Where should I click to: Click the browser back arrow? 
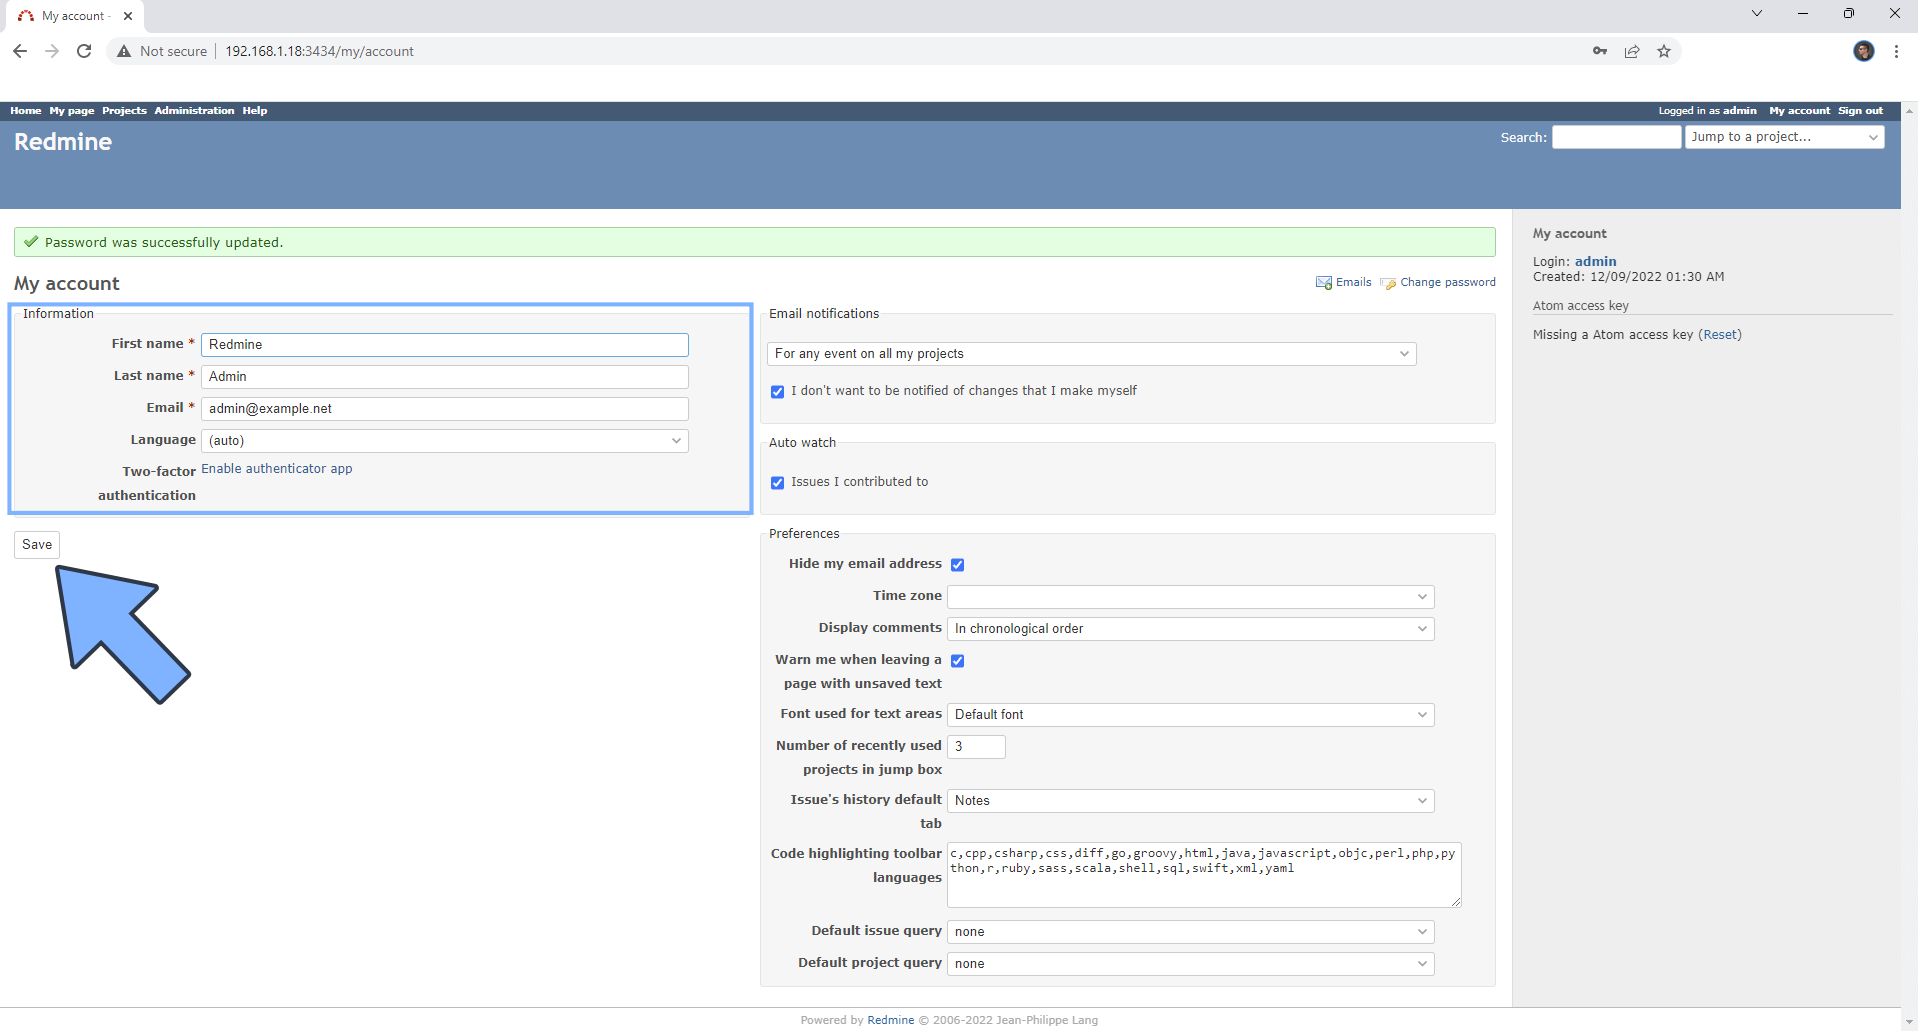pyautogui.click(x=19, y=51)
